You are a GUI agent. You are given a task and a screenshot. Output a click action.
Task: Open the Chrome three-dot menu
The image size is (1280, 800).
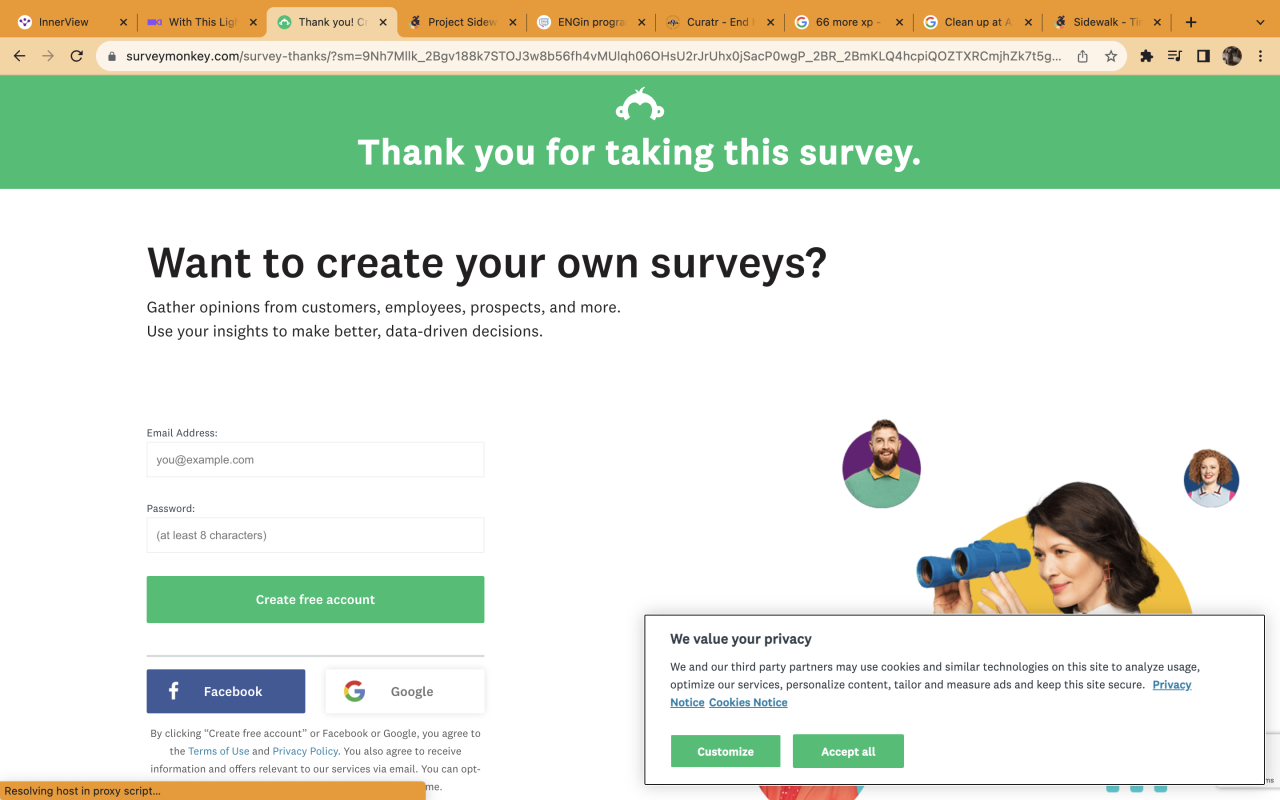point(1260,56)
